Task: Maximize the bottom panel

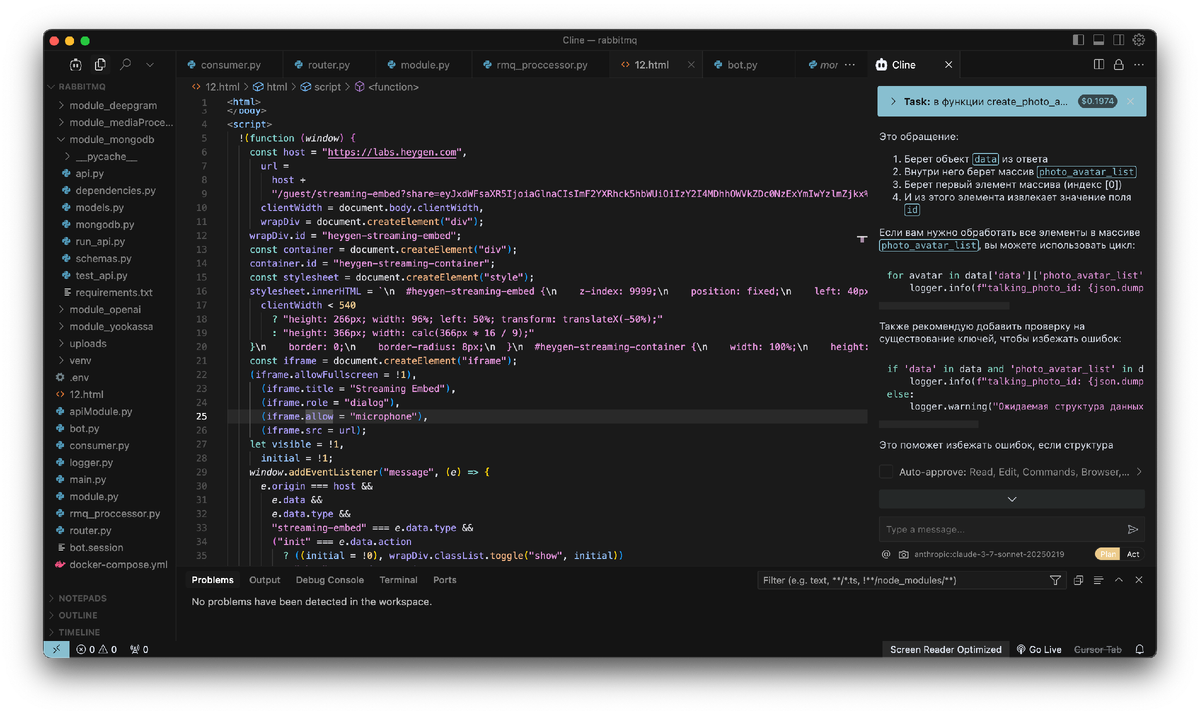Action: 1119,580
